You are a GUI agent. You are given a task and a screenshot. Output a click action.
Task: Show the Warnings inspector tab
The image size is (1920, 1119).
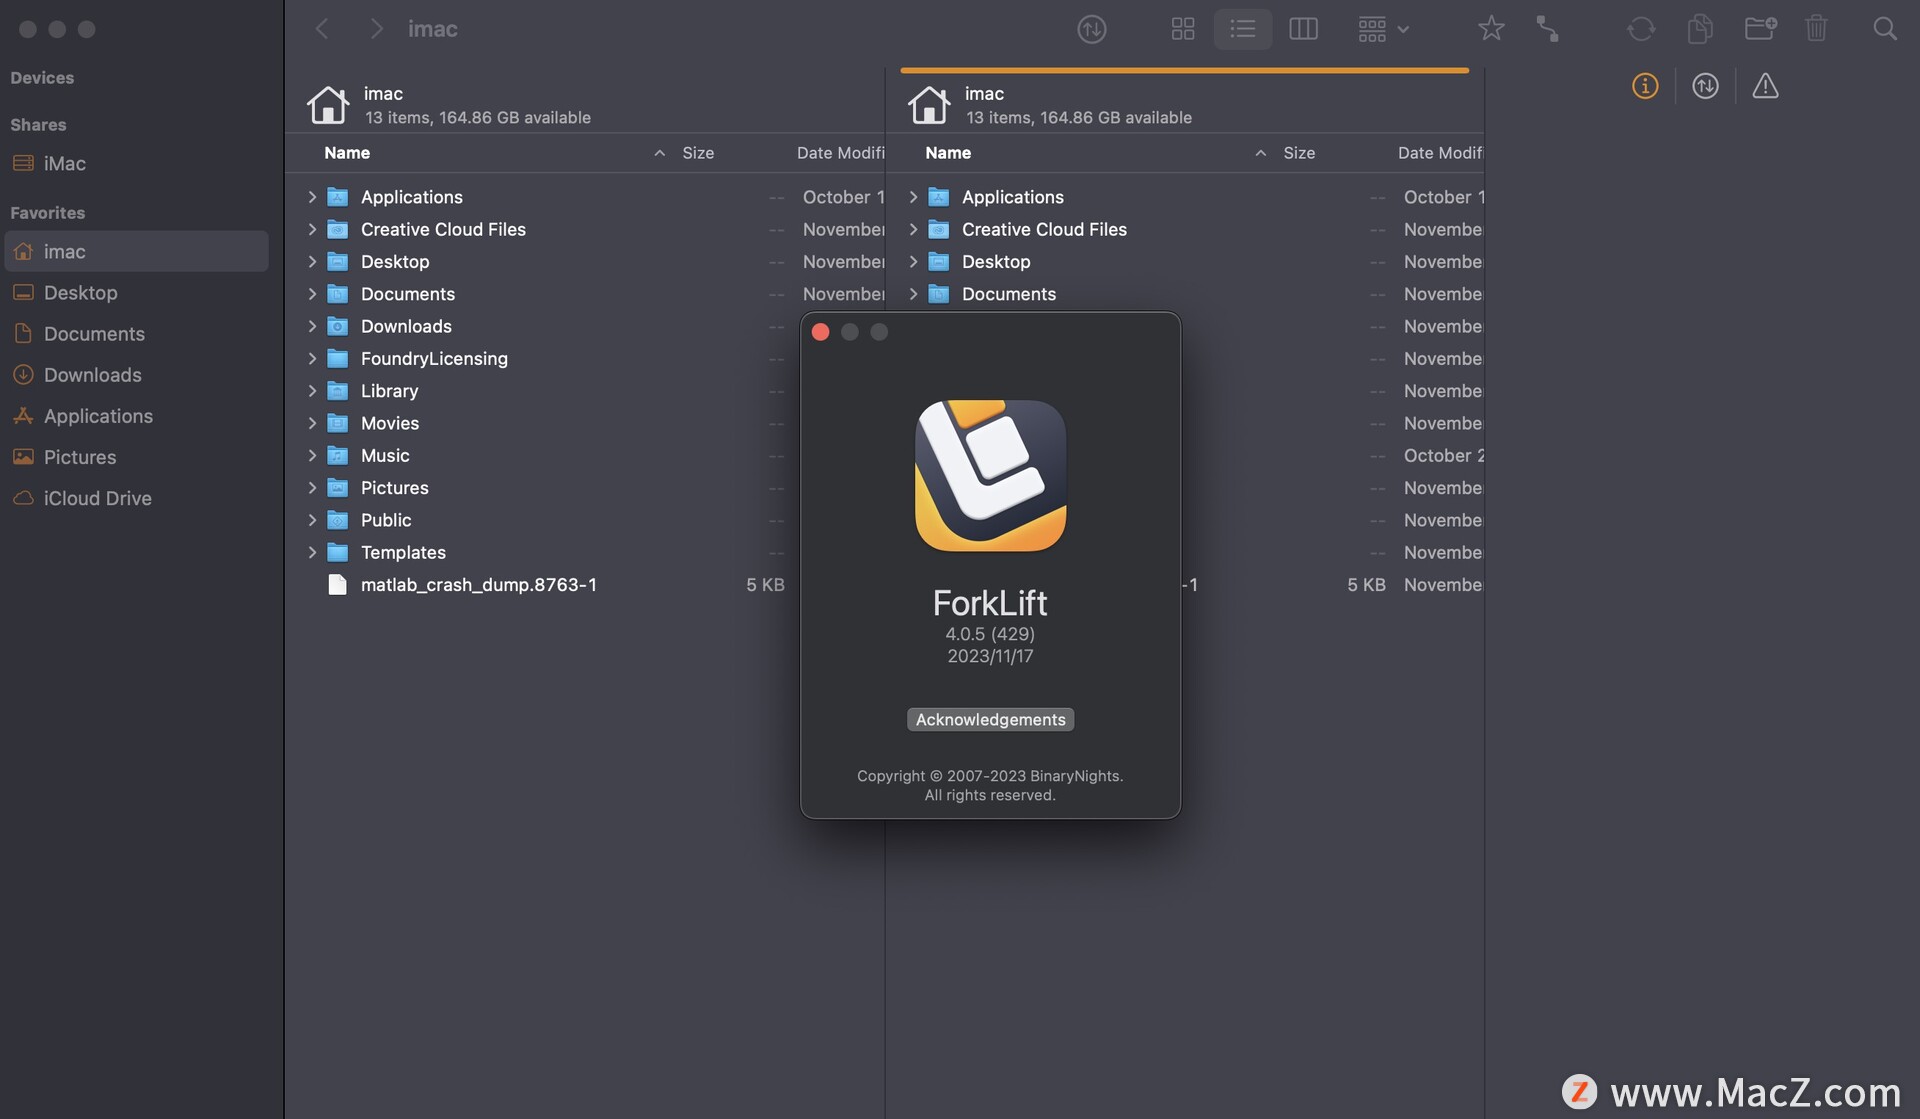tap(1765, 86)
